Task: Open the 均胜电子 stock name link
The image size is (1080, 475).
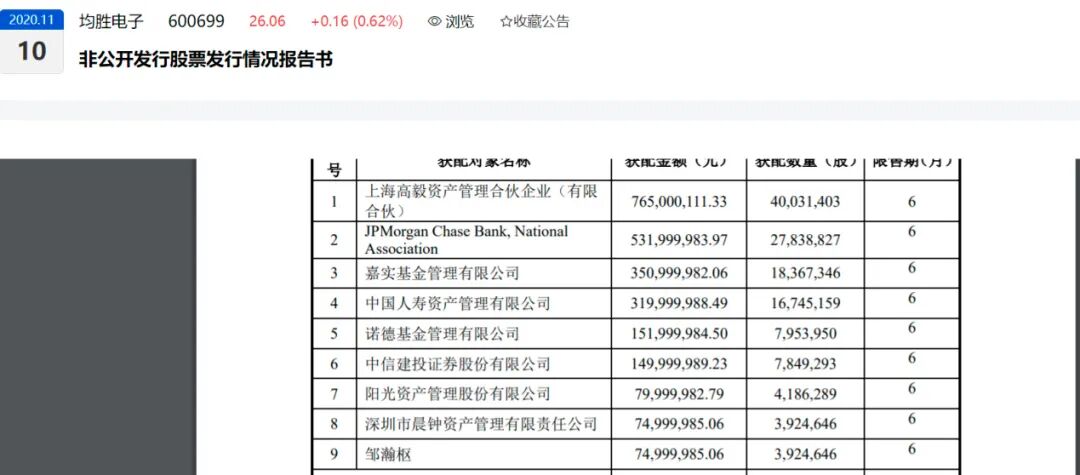Action: [x=111, y=21]
